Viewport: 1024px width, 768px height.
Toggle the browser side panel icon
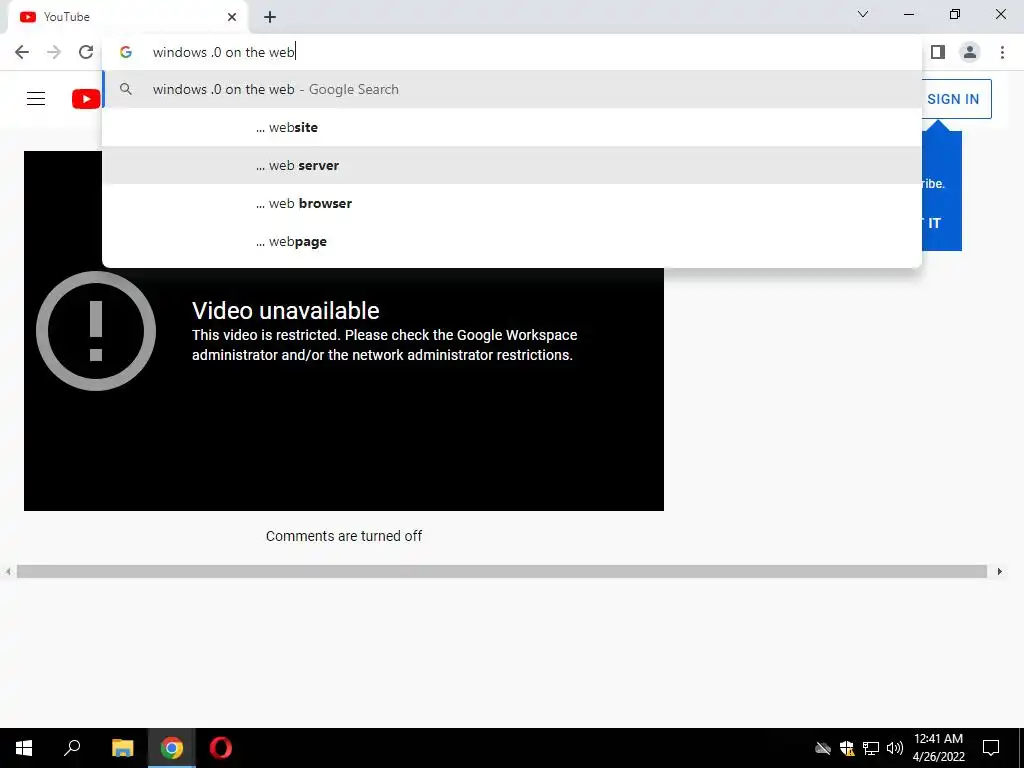pyautogui.click(x=938, y=52)
